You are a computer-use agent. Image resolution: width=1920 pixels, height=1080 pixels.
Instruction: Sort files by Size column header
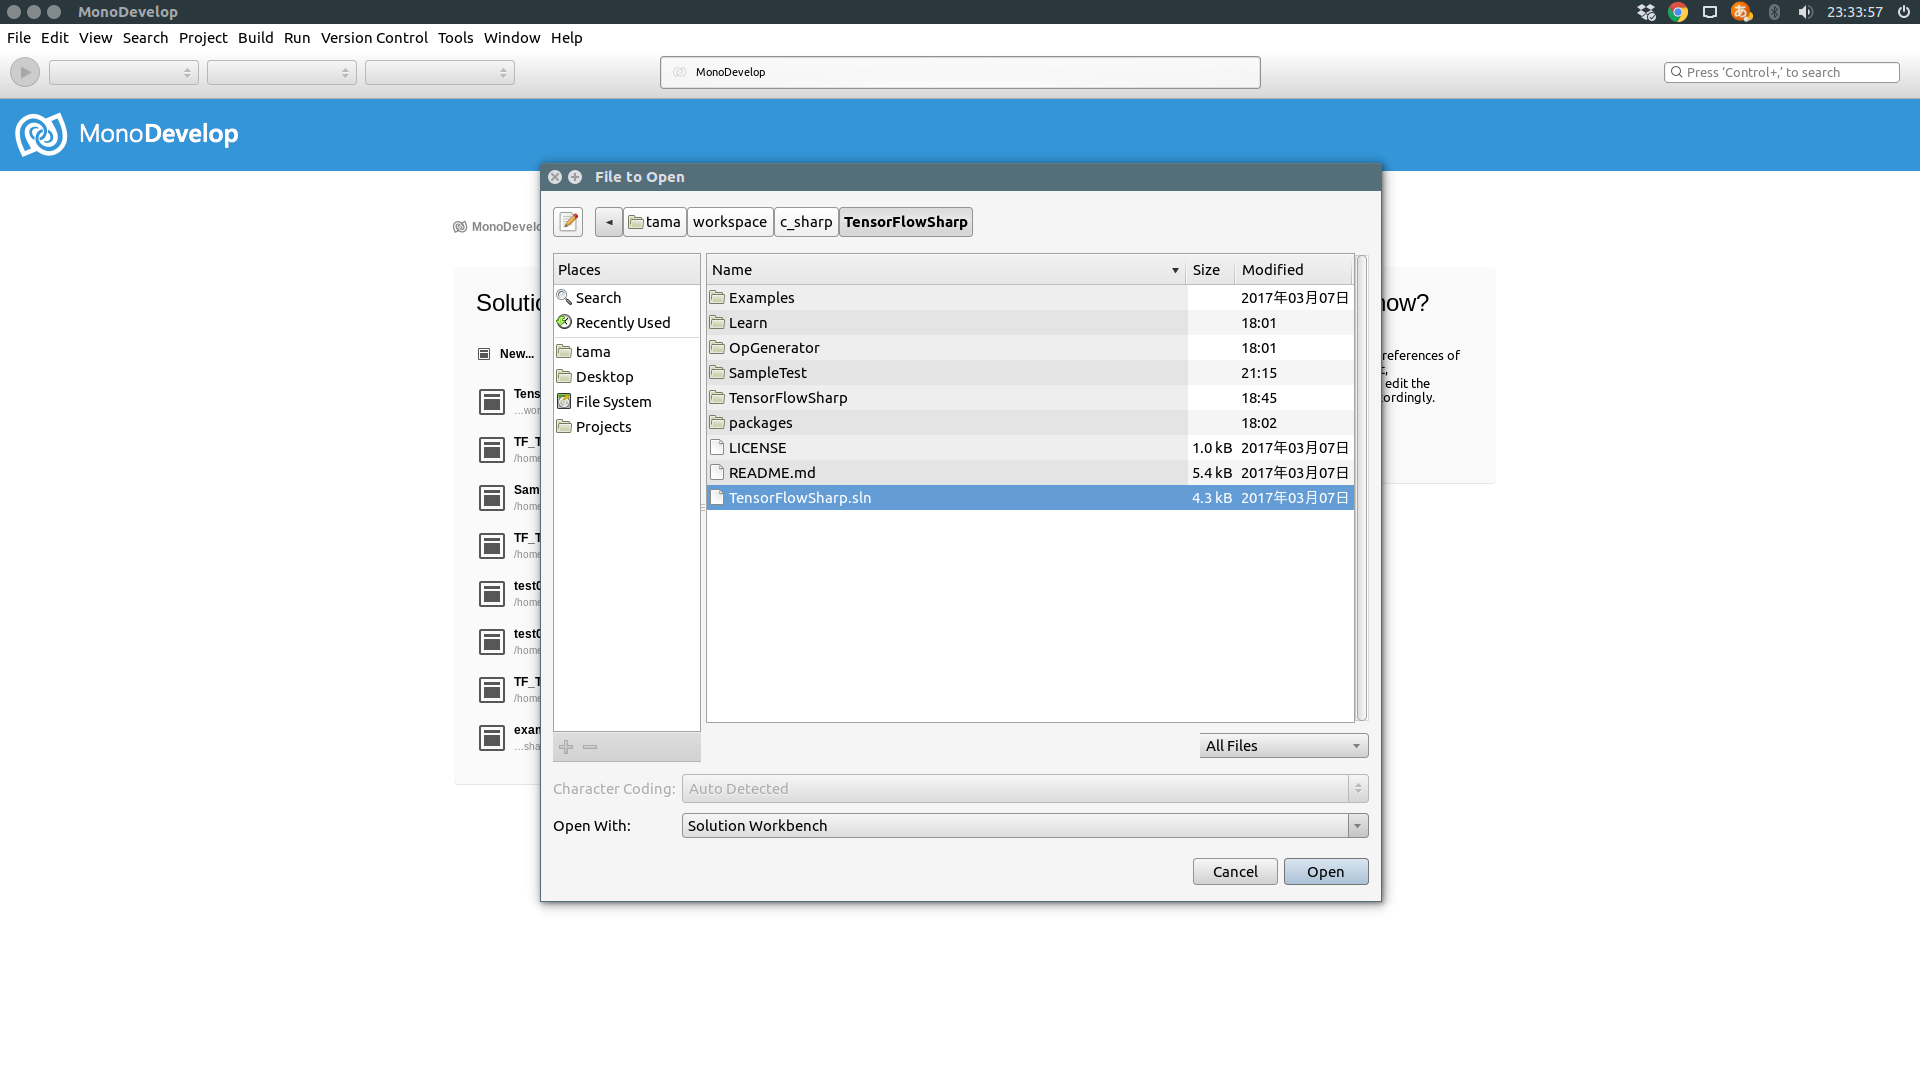pyautogui.click(x=1210, y=270)
